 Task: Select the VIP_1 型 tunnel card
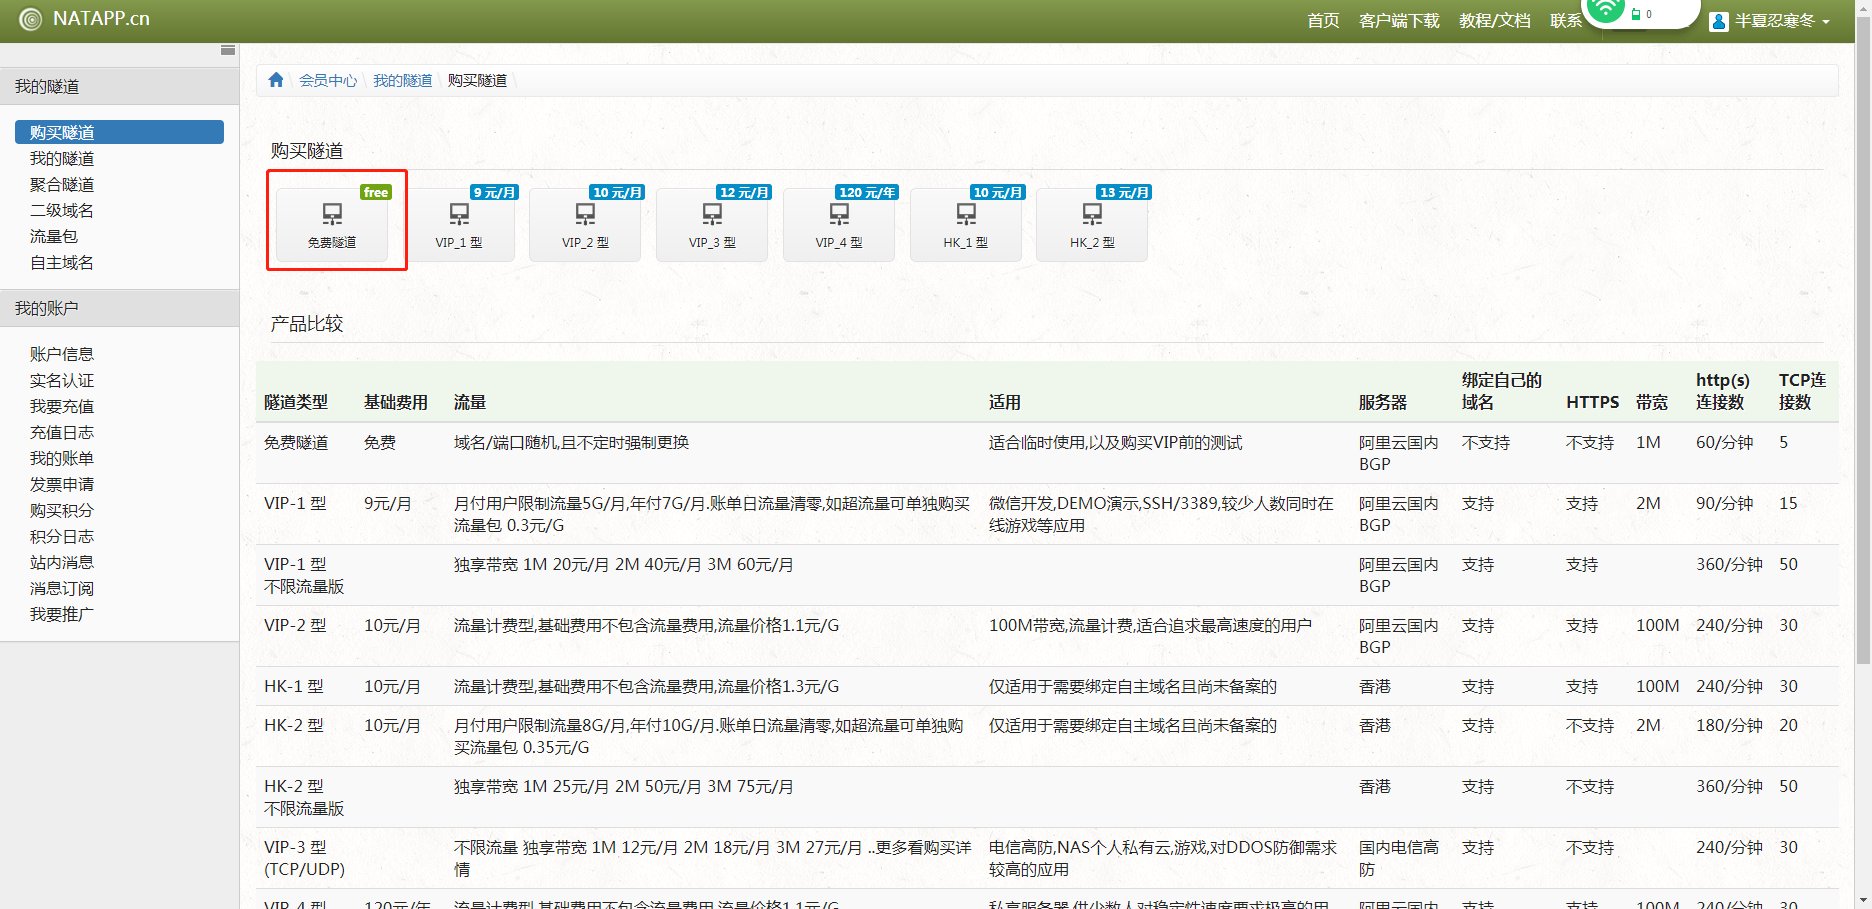pos(459,225)
